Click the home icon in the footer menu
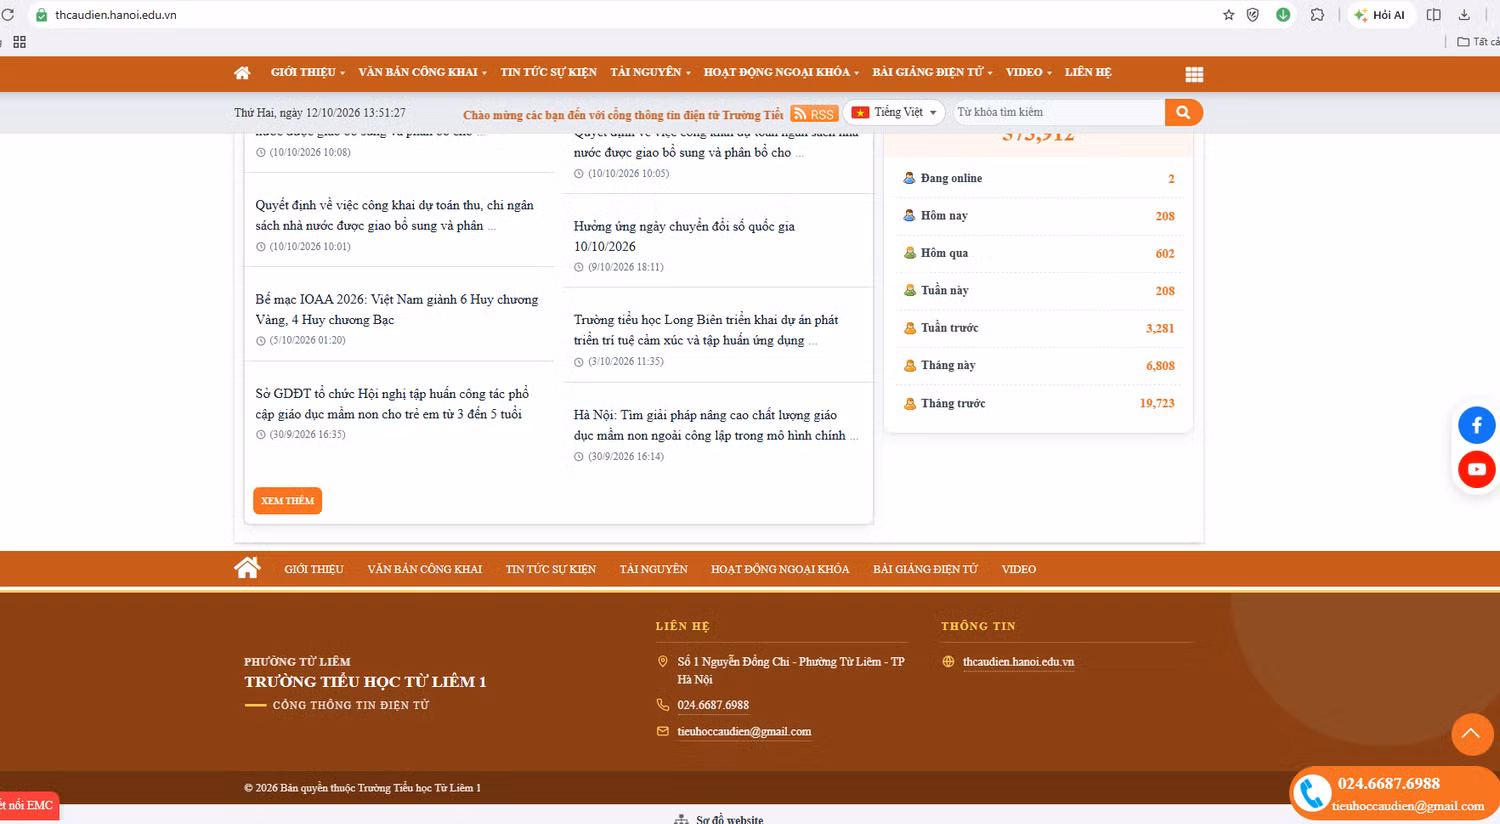This screenshot has width=1500, height=824. tap(247, 568)
